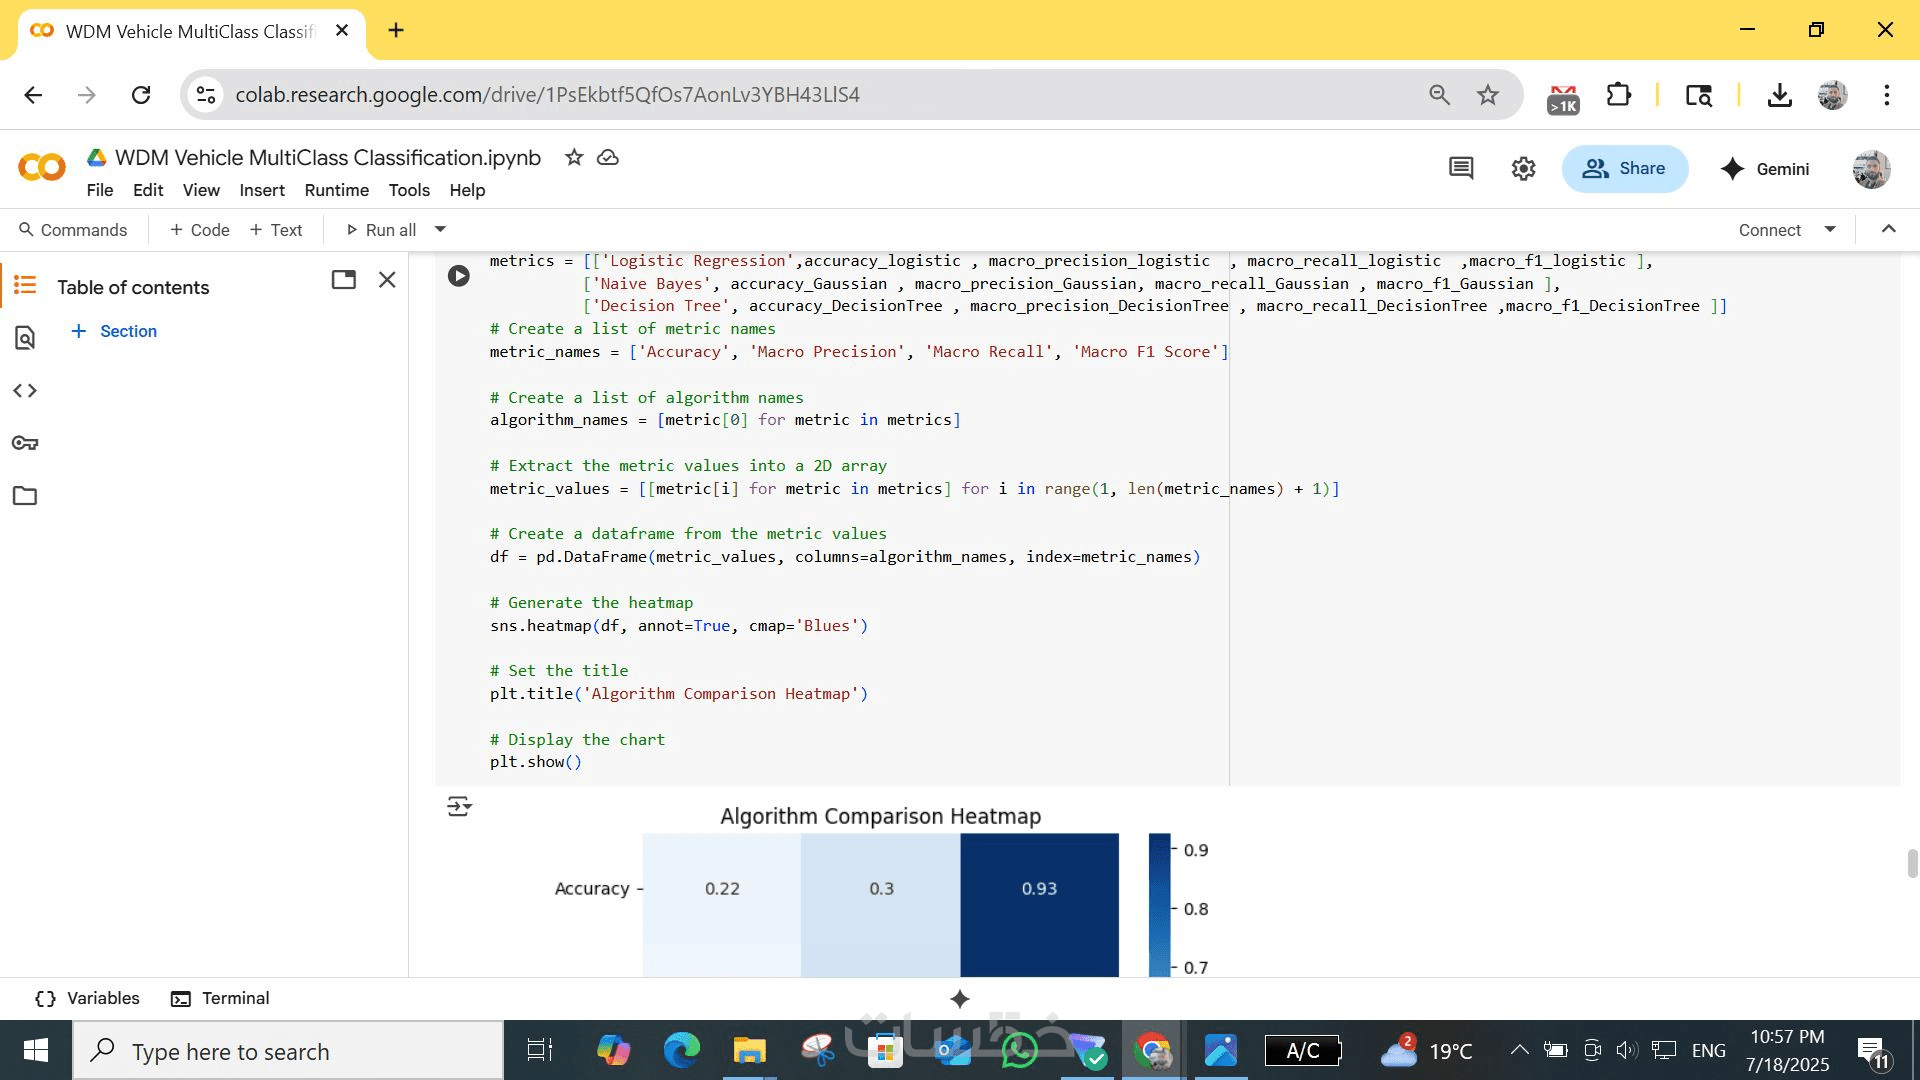Open the Code snippets sidebar icon

[x=25, y=391]
